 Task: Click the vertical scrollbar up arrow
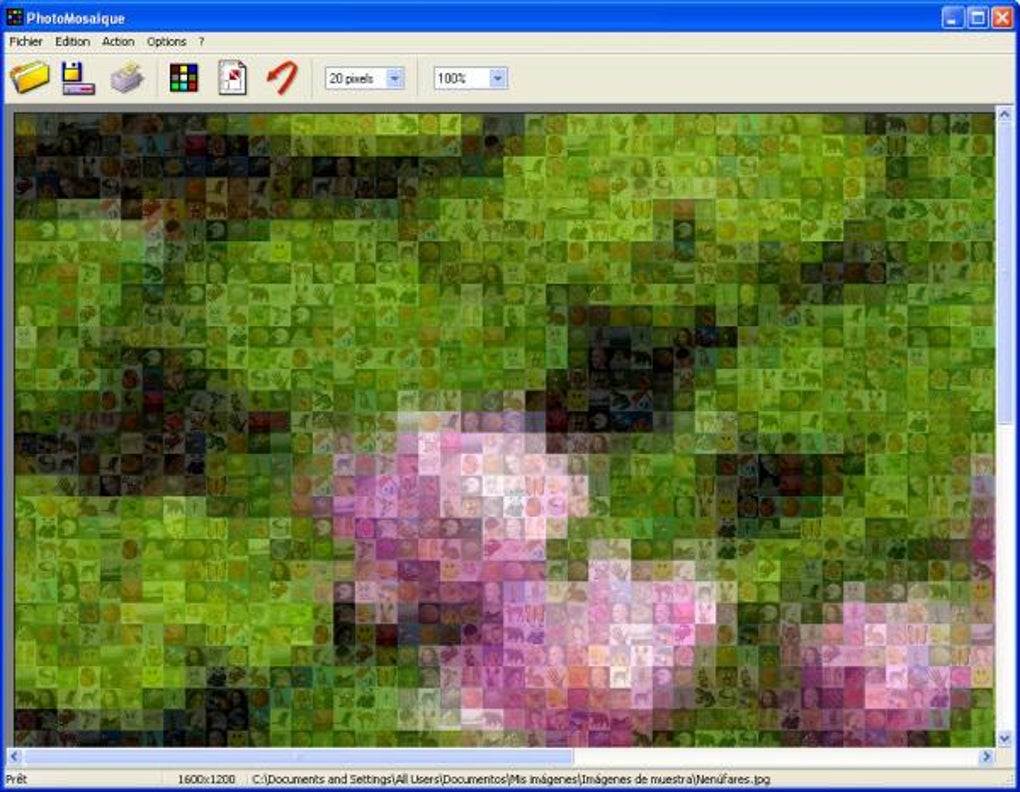(x=1004, y=115)
